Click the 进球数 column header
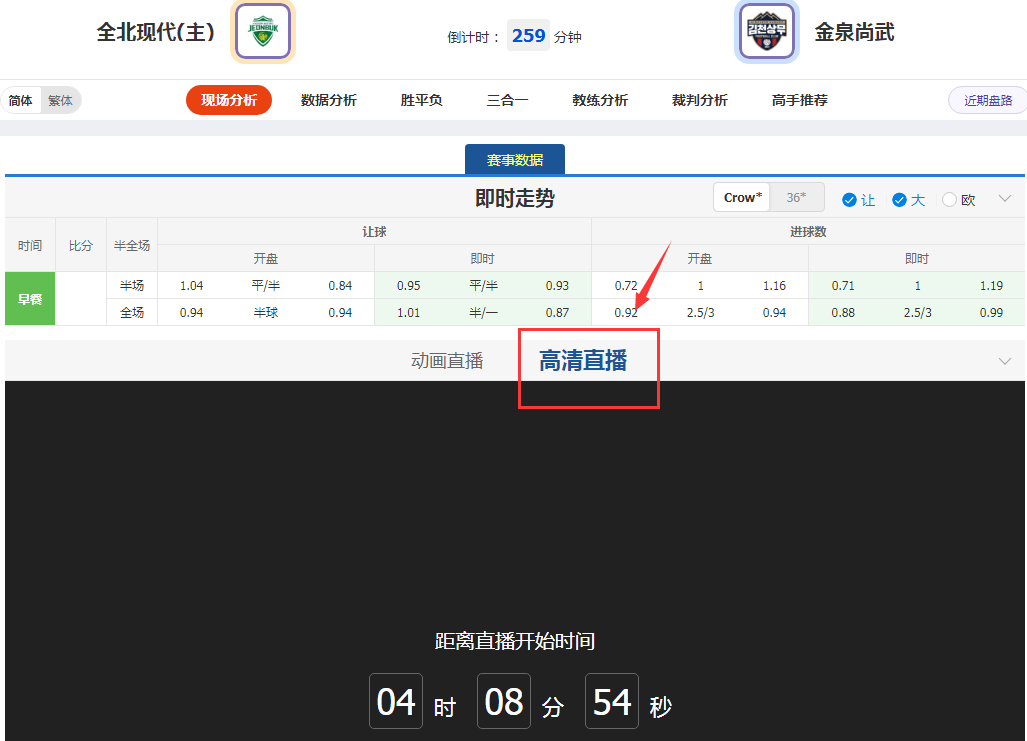Screen dimensions: 1027x741 tap(808, 232)
